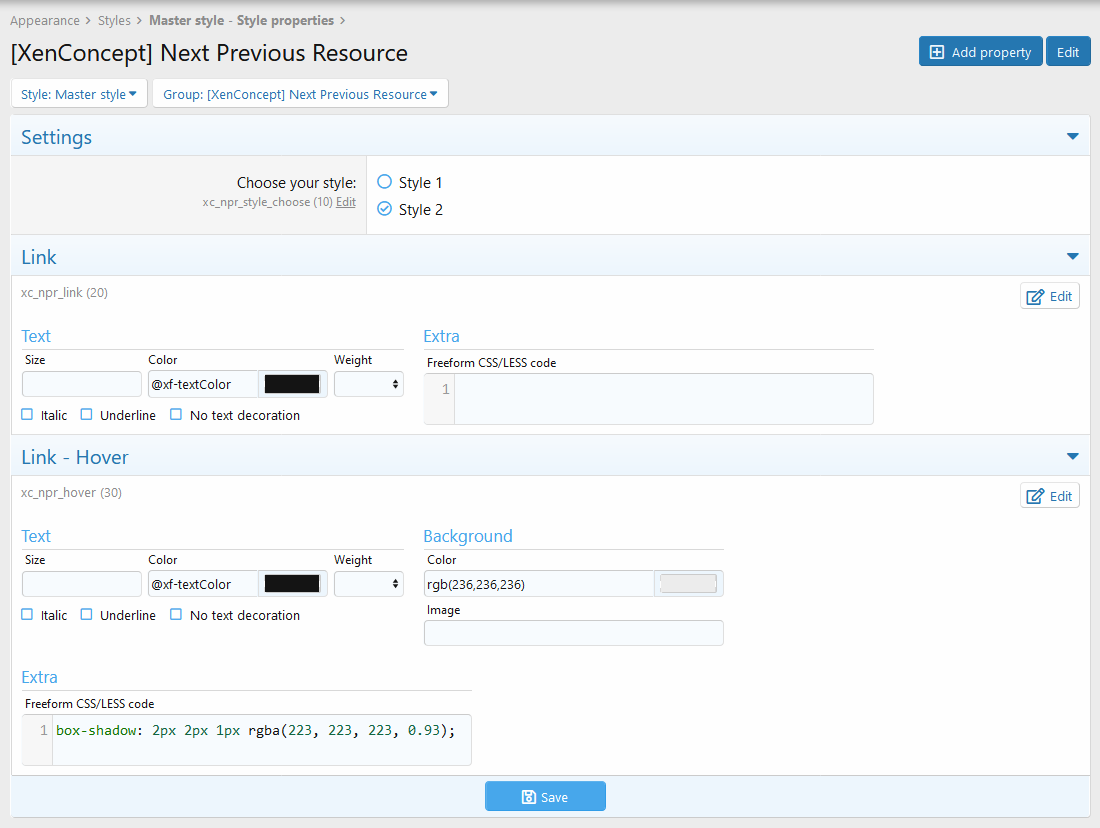Viewport: 1100px width, 828px height.
Task: Collapse the Link section arrow
Action: [1073, 257]
